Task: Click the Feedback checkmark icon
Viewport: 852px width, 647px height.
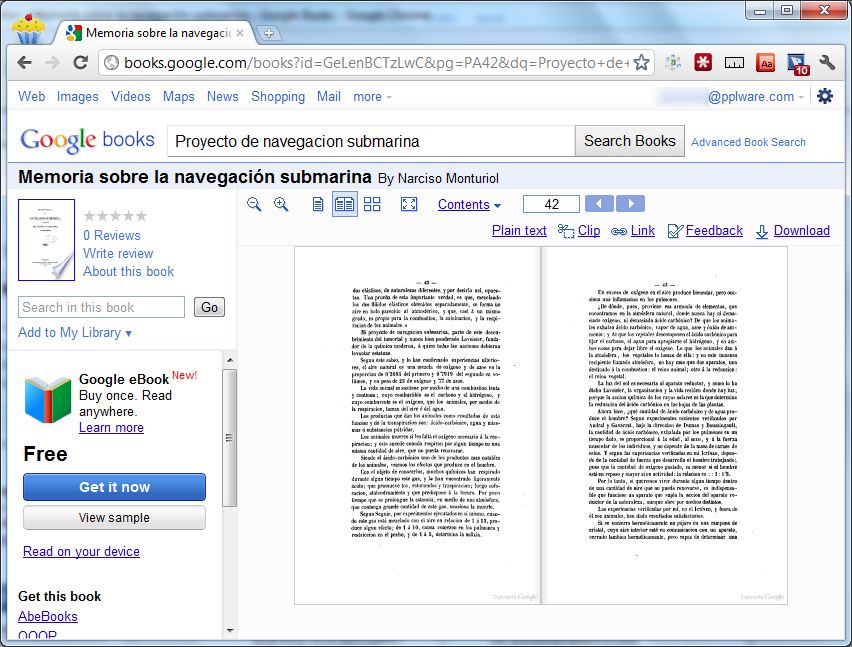Action: (x=675, y=231)
